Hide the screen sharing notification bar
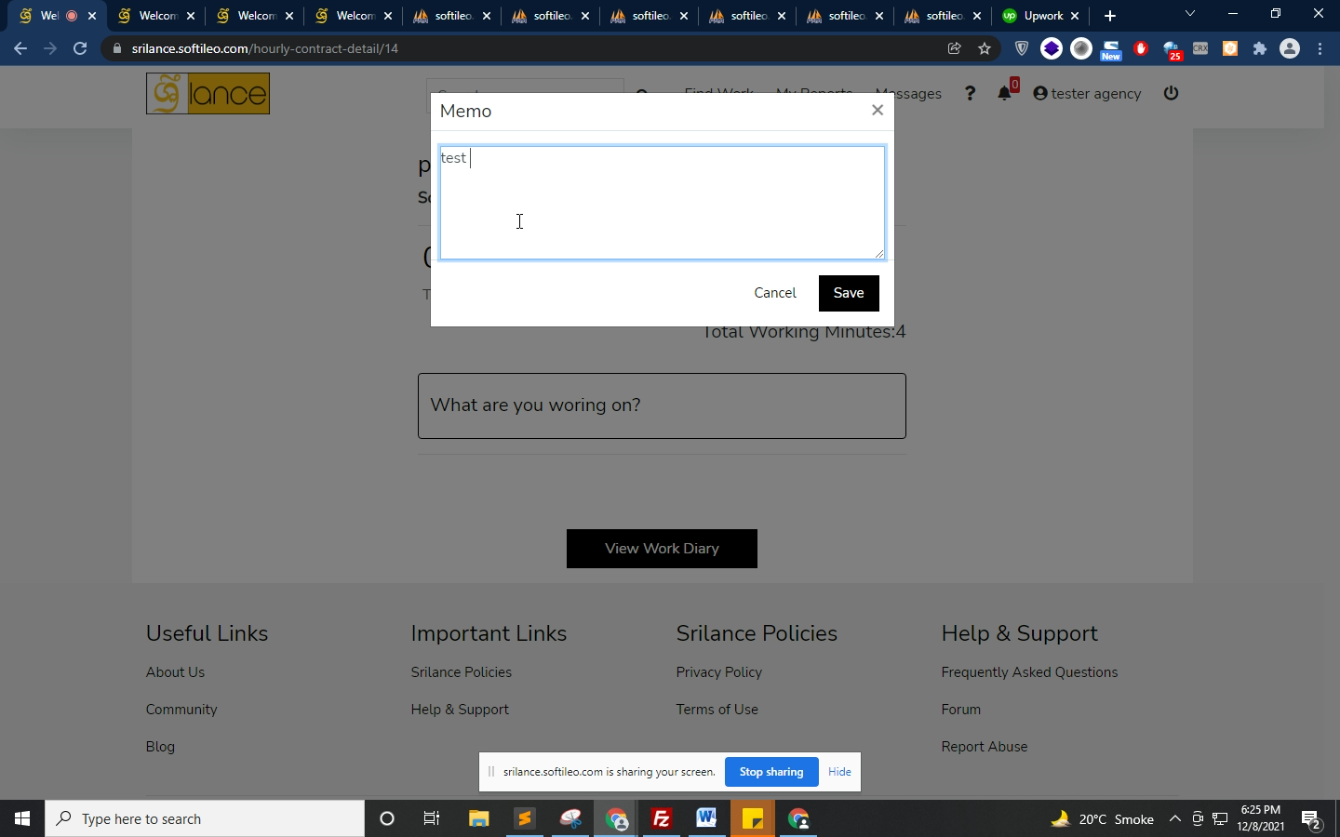 [x=839, y=772]
